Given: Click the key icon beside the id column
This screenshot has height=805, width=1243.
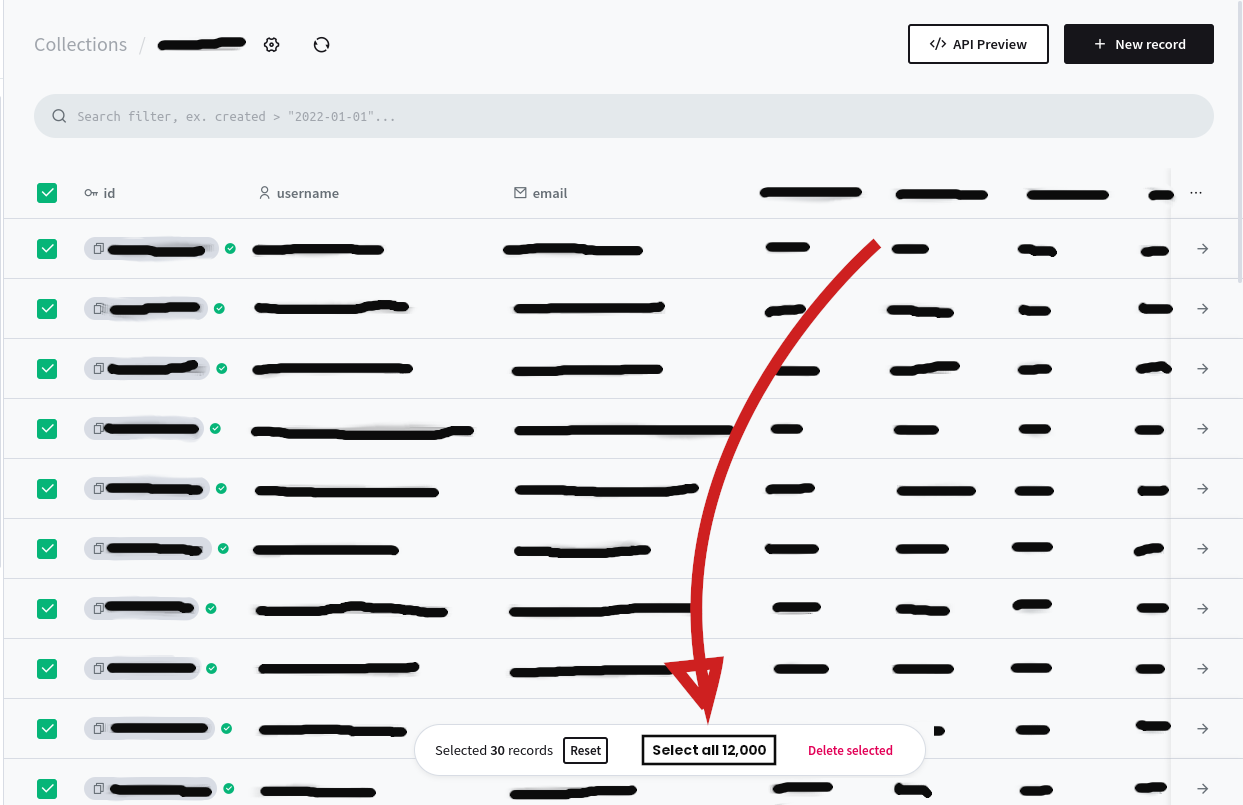Looking at the screenshot, I should 91,193.
